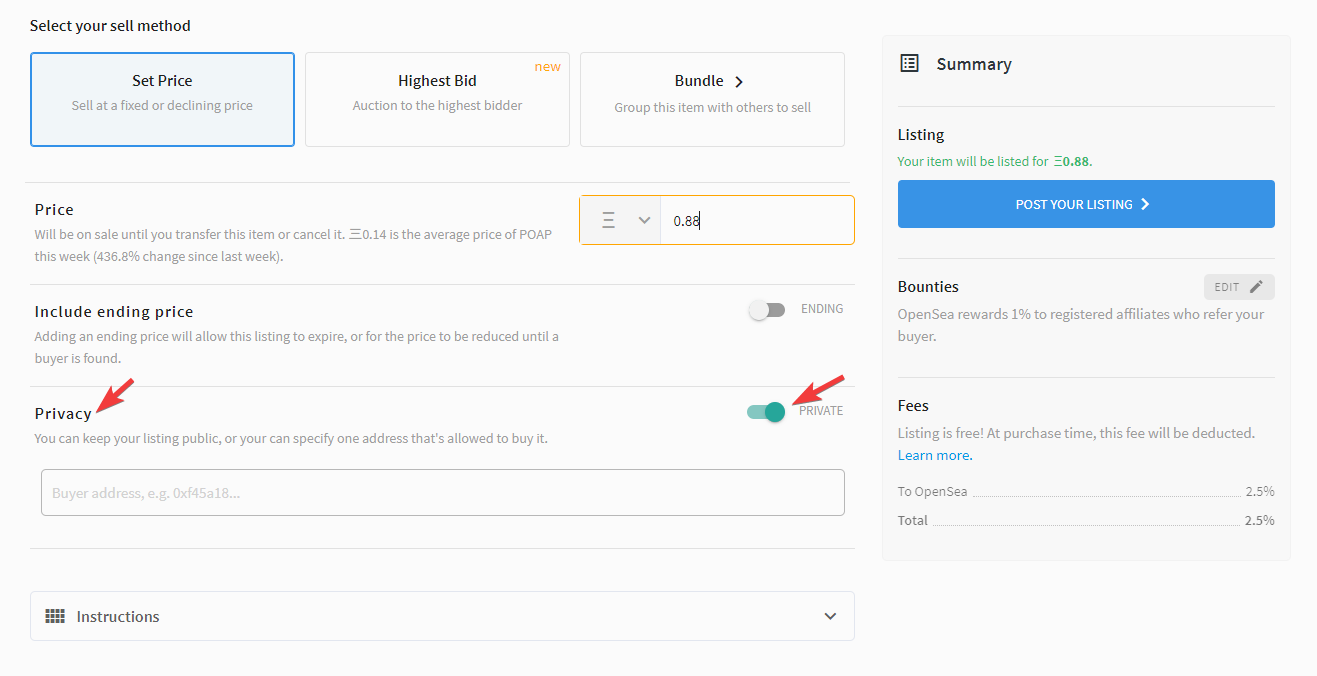Click the buyer address input field
The image size is (1317, 676).
(x=442, y=493)
